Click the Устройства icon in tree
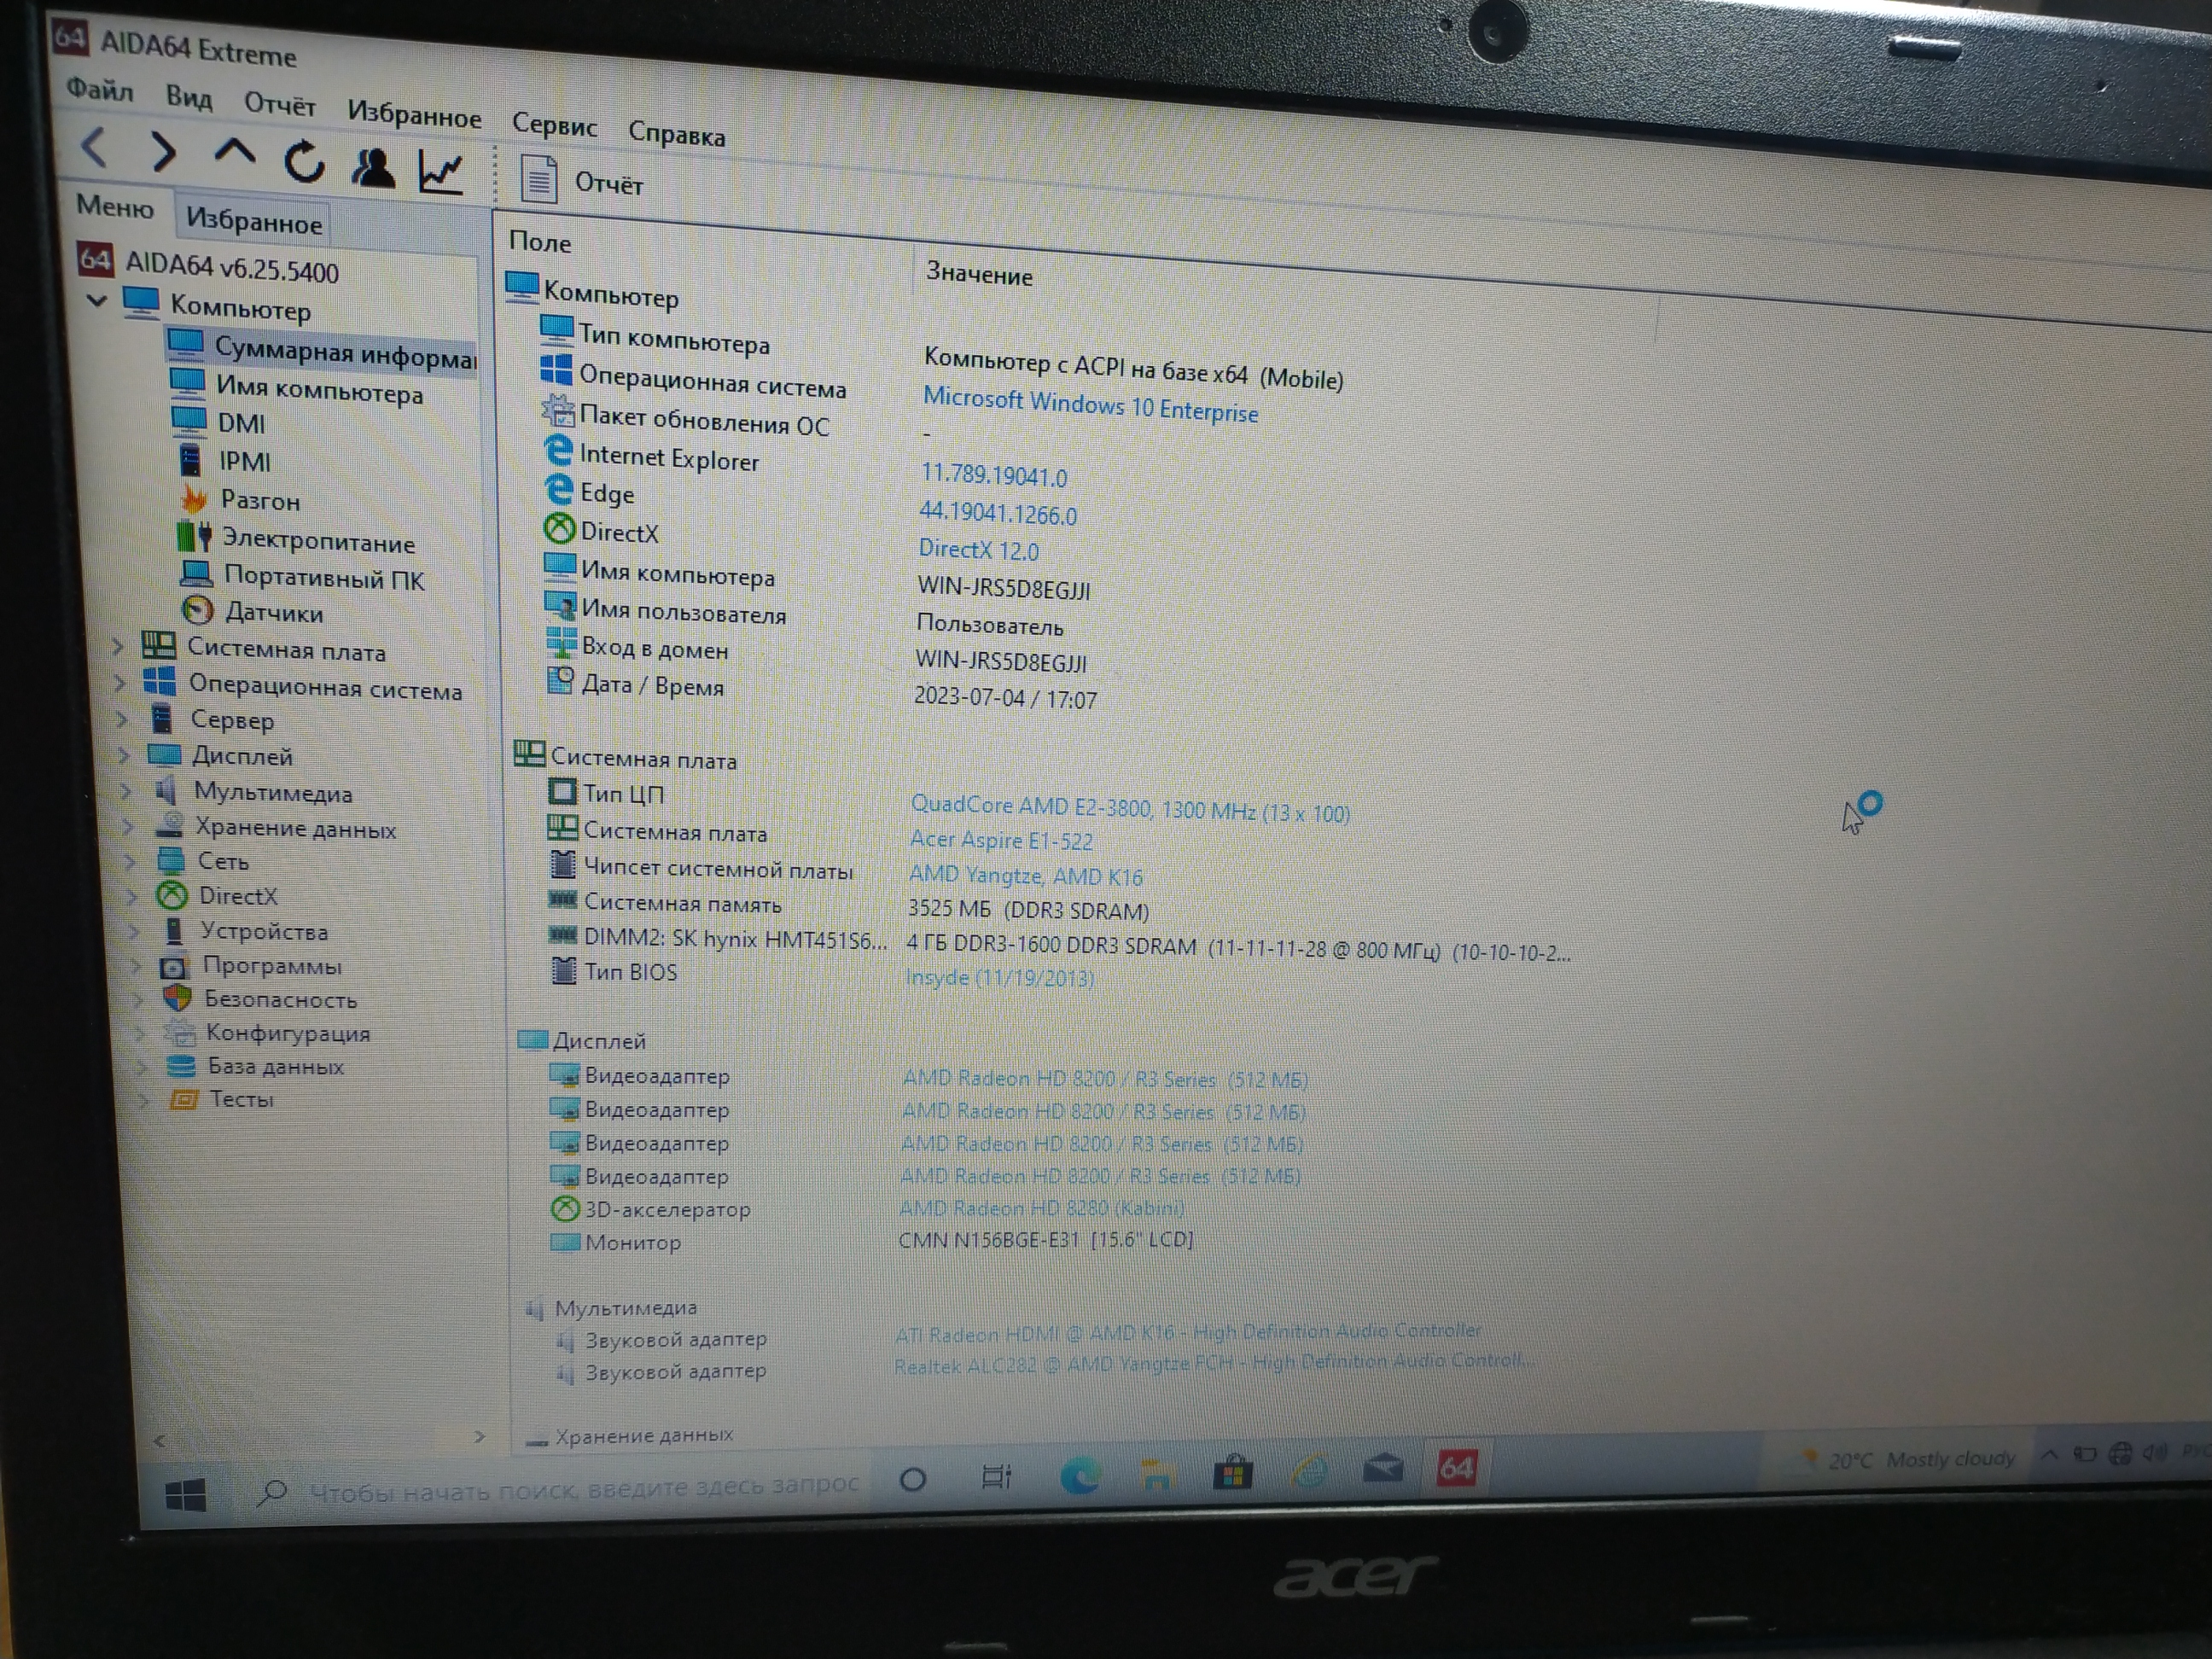The width and height of the screenshot is (2212, 1659). pyautogui.click(x=173, y=930)
